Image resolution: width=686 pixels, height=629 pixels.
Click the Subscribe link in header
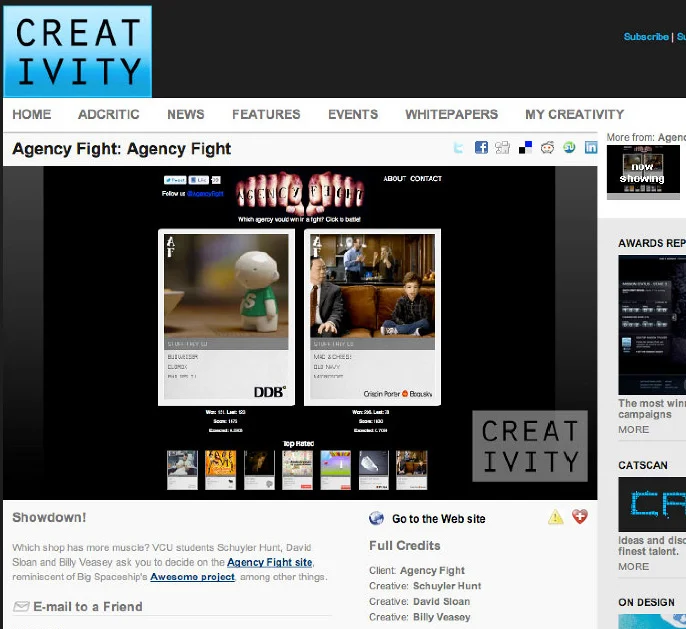(646, 37)
